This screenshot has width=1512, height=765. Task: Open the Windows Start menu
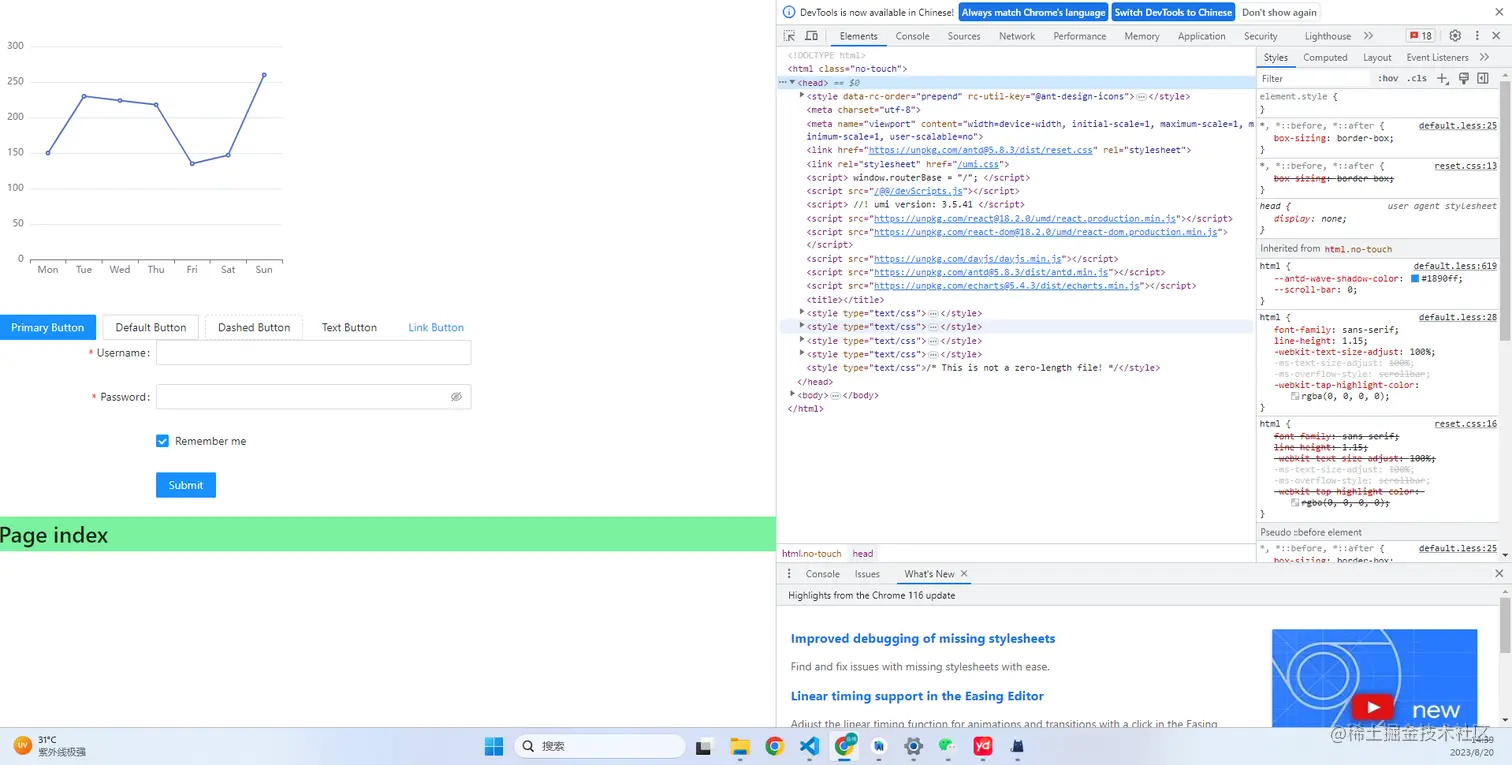click(493, 746)
